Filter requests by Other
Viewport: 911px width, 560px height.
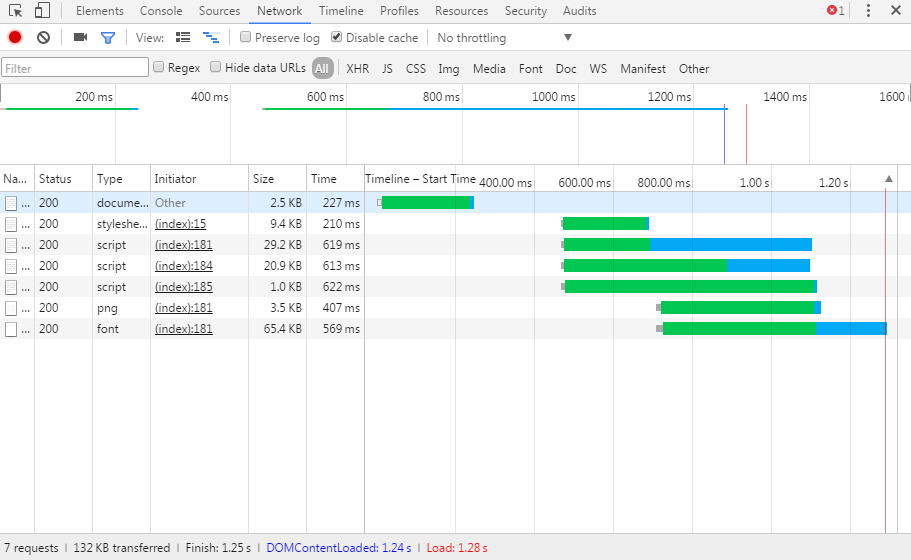coord(694,69)
